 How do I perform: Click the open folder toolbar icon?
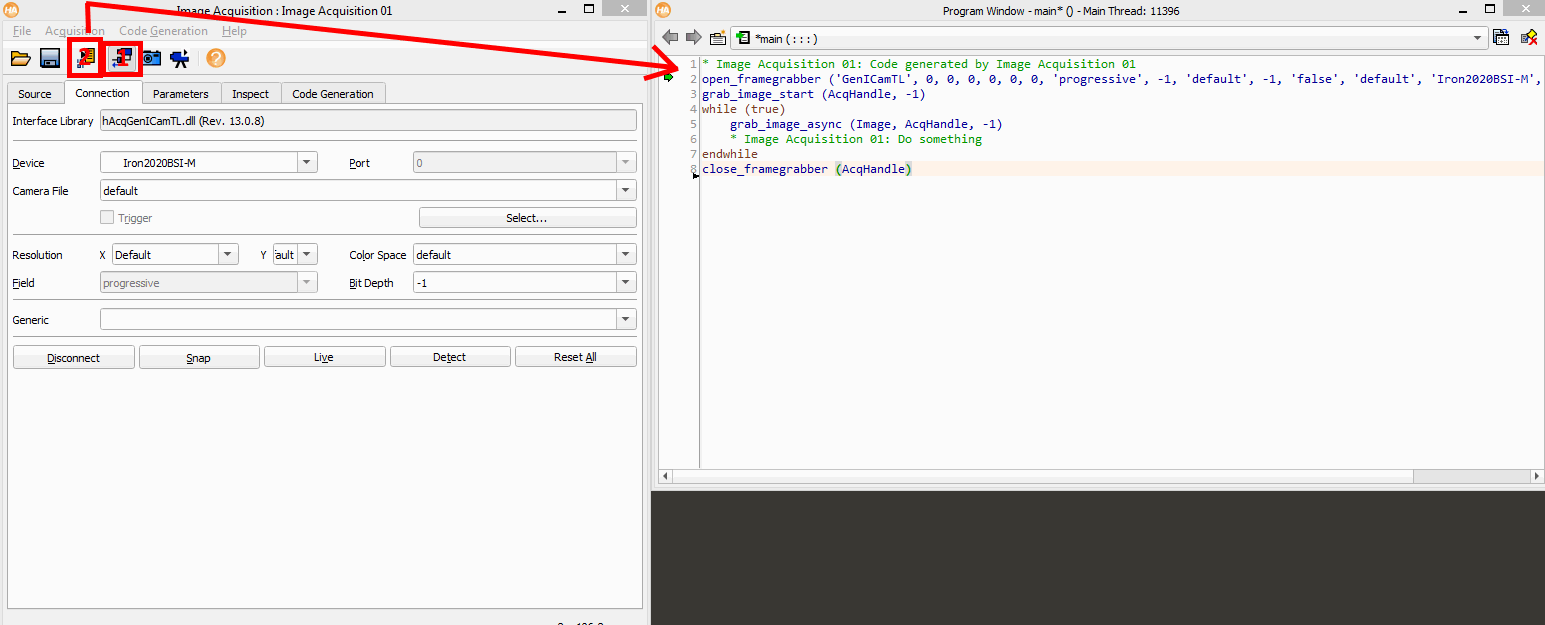pos(20,58)
